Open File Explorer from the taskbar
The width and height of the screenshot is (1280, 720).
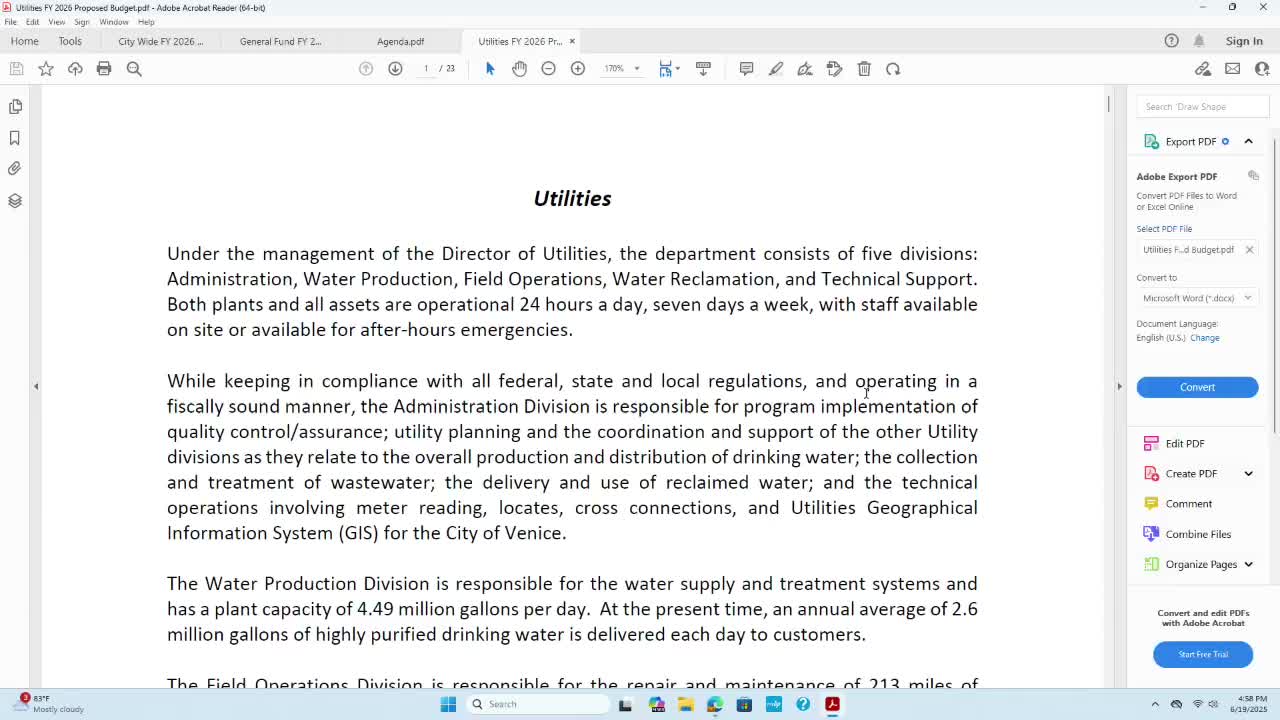(x=686, y=704)
